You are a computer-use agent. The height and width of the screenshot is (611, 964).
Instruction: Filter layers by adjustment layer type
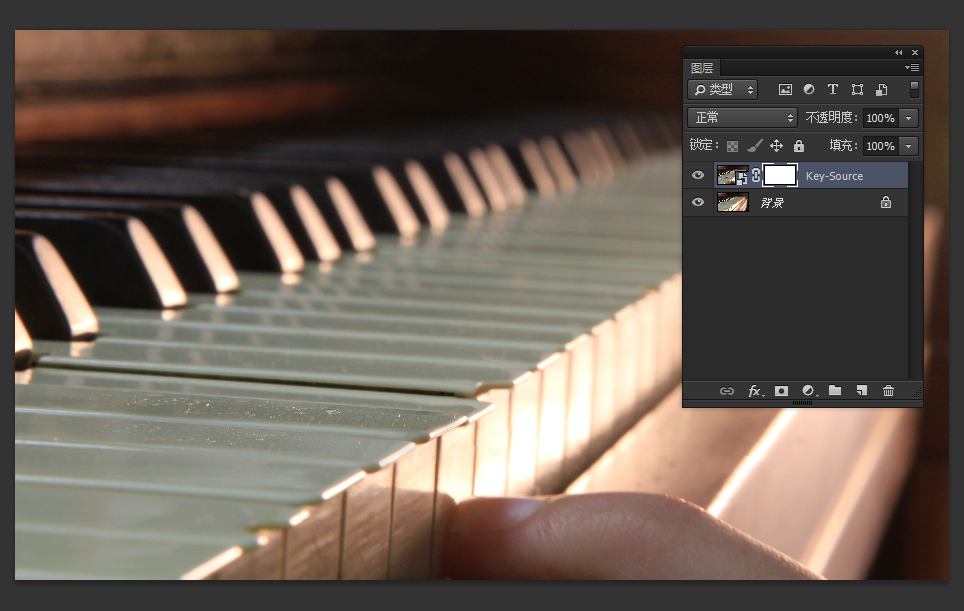[x=809, y=90]
